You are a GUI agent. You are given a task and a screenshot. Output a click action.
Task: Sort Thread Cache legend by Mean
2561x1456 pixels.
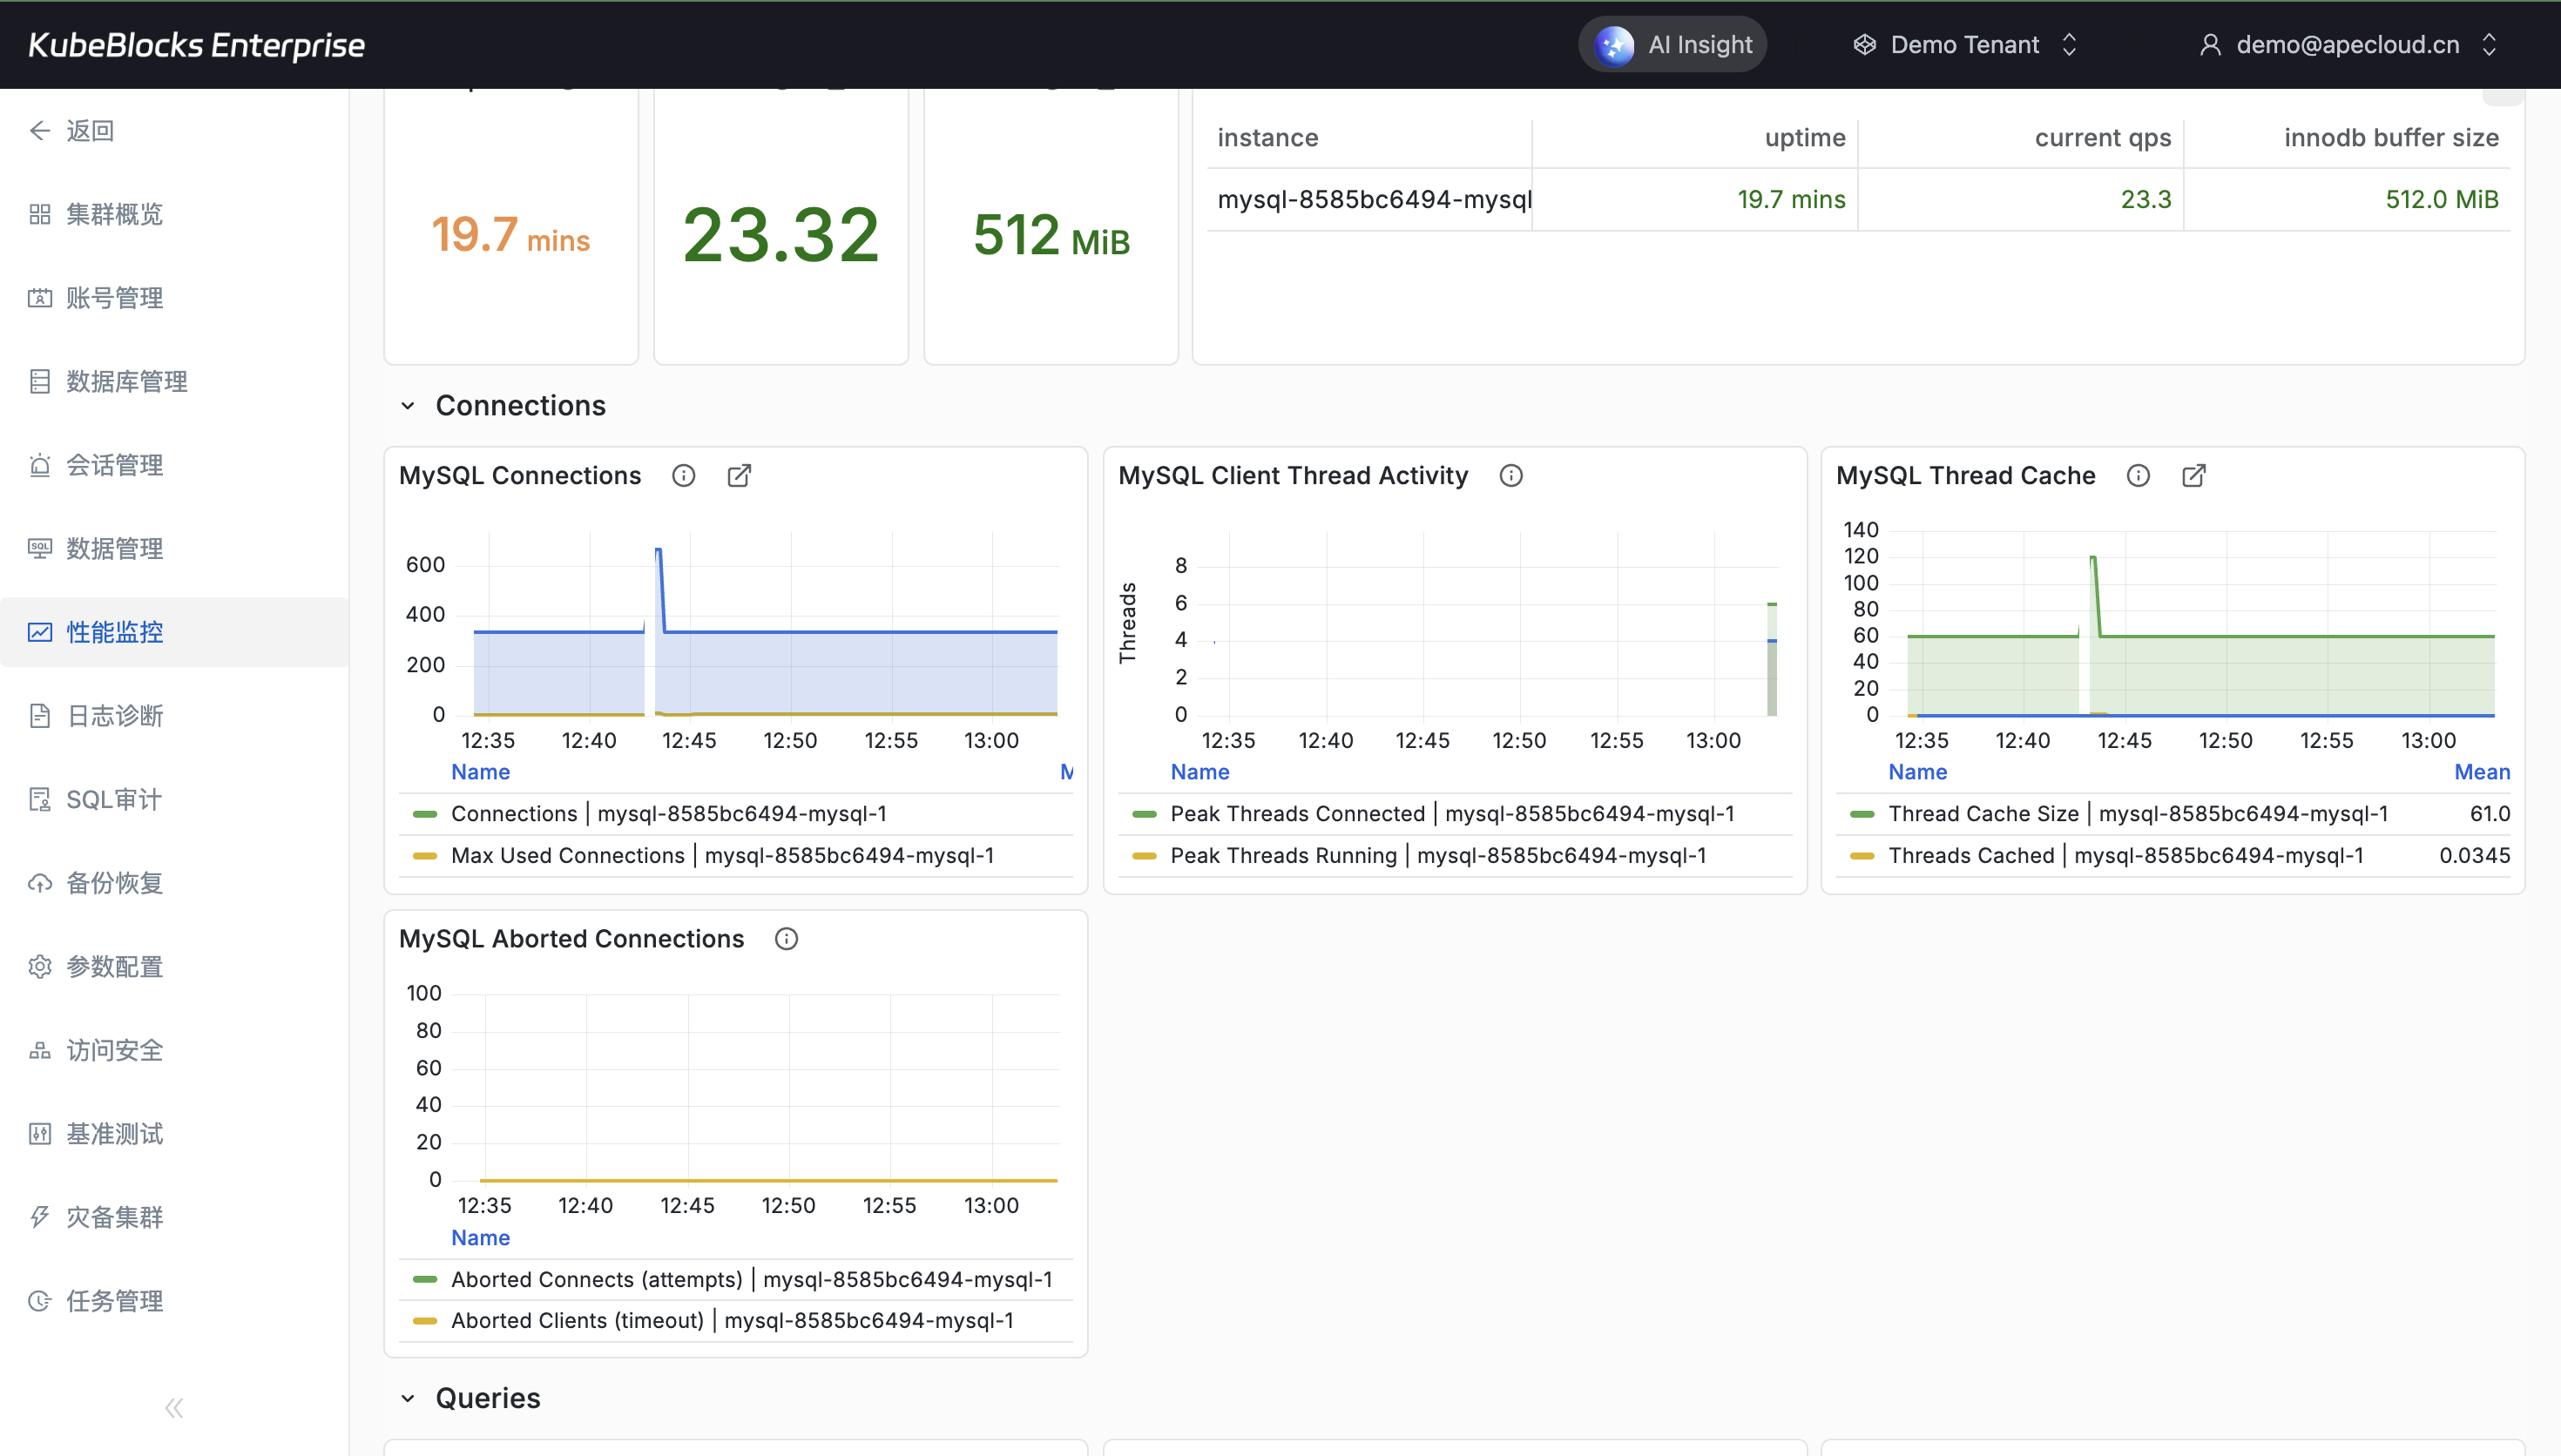coord(2481,772)
